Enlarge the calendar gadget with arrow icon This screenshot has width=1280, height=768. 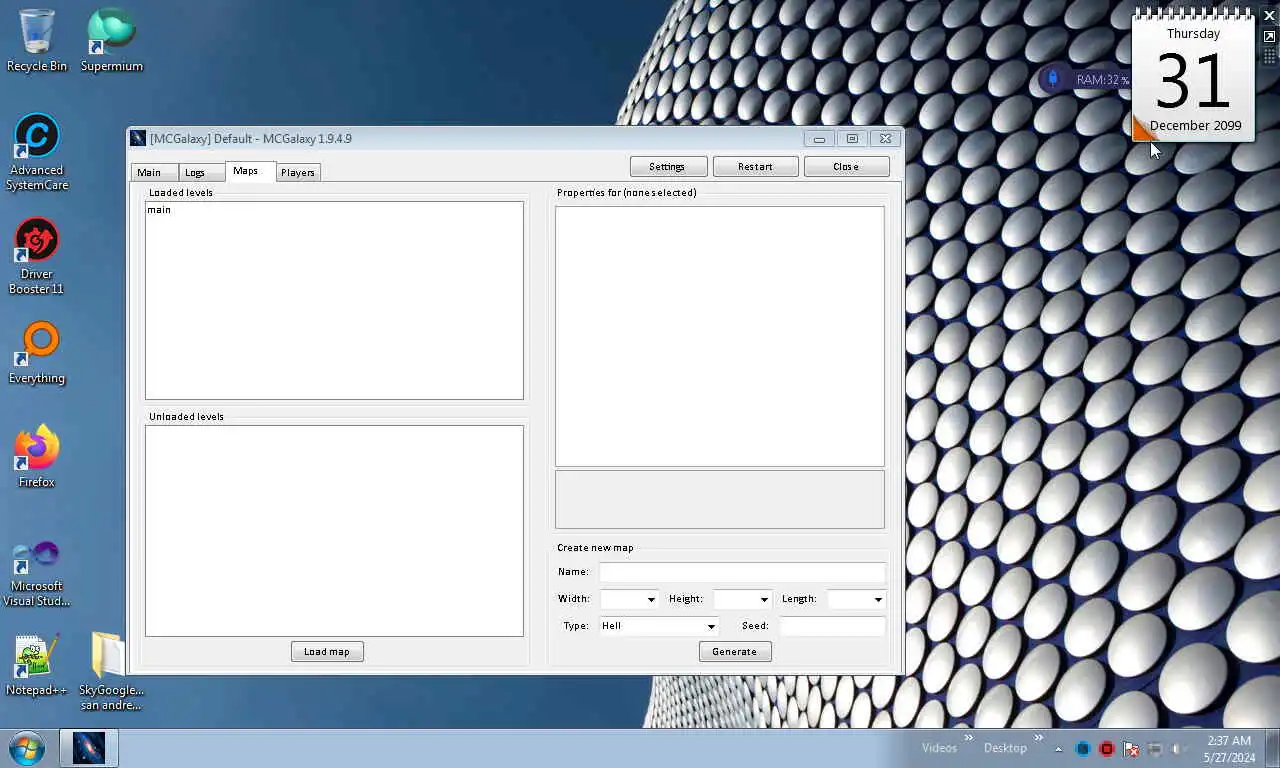tap(1269, 37)
